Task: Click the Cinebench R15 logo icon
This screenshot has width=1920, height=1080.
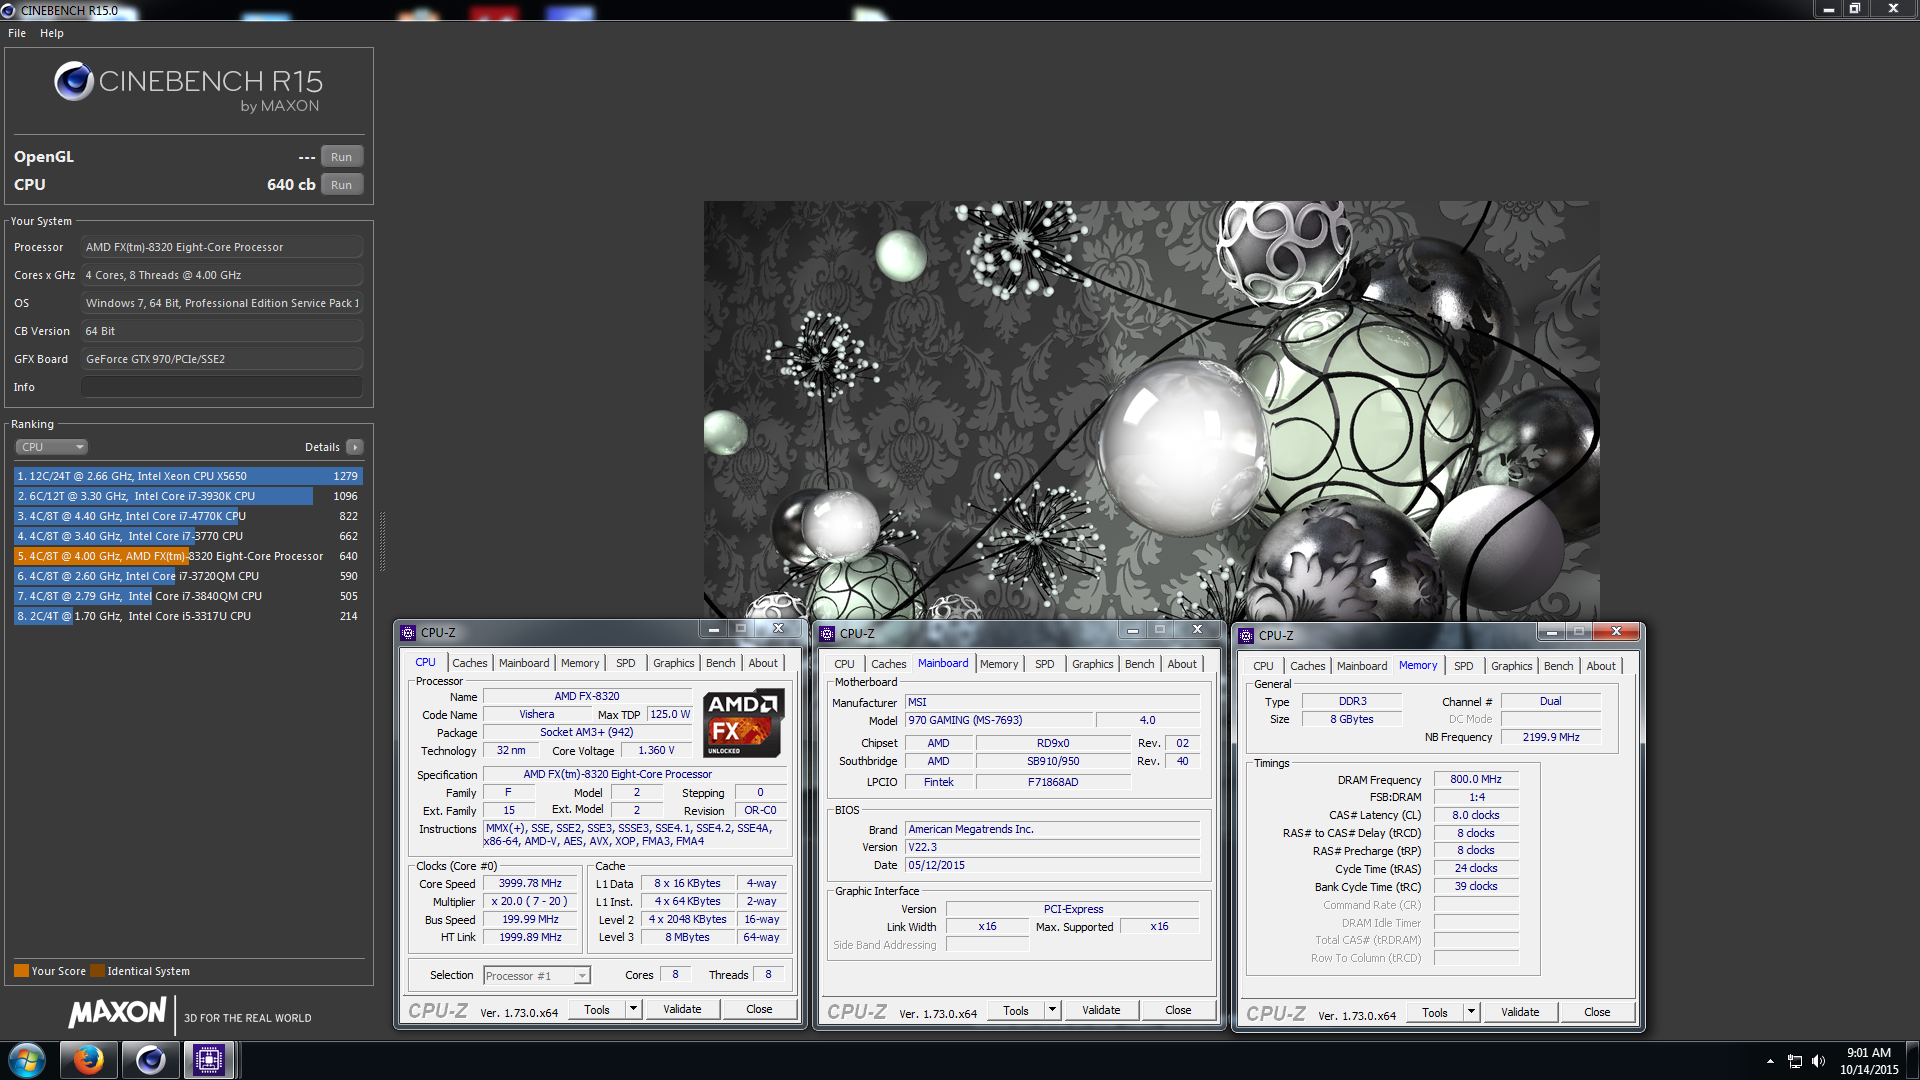Action: click(x=74, y=81)
